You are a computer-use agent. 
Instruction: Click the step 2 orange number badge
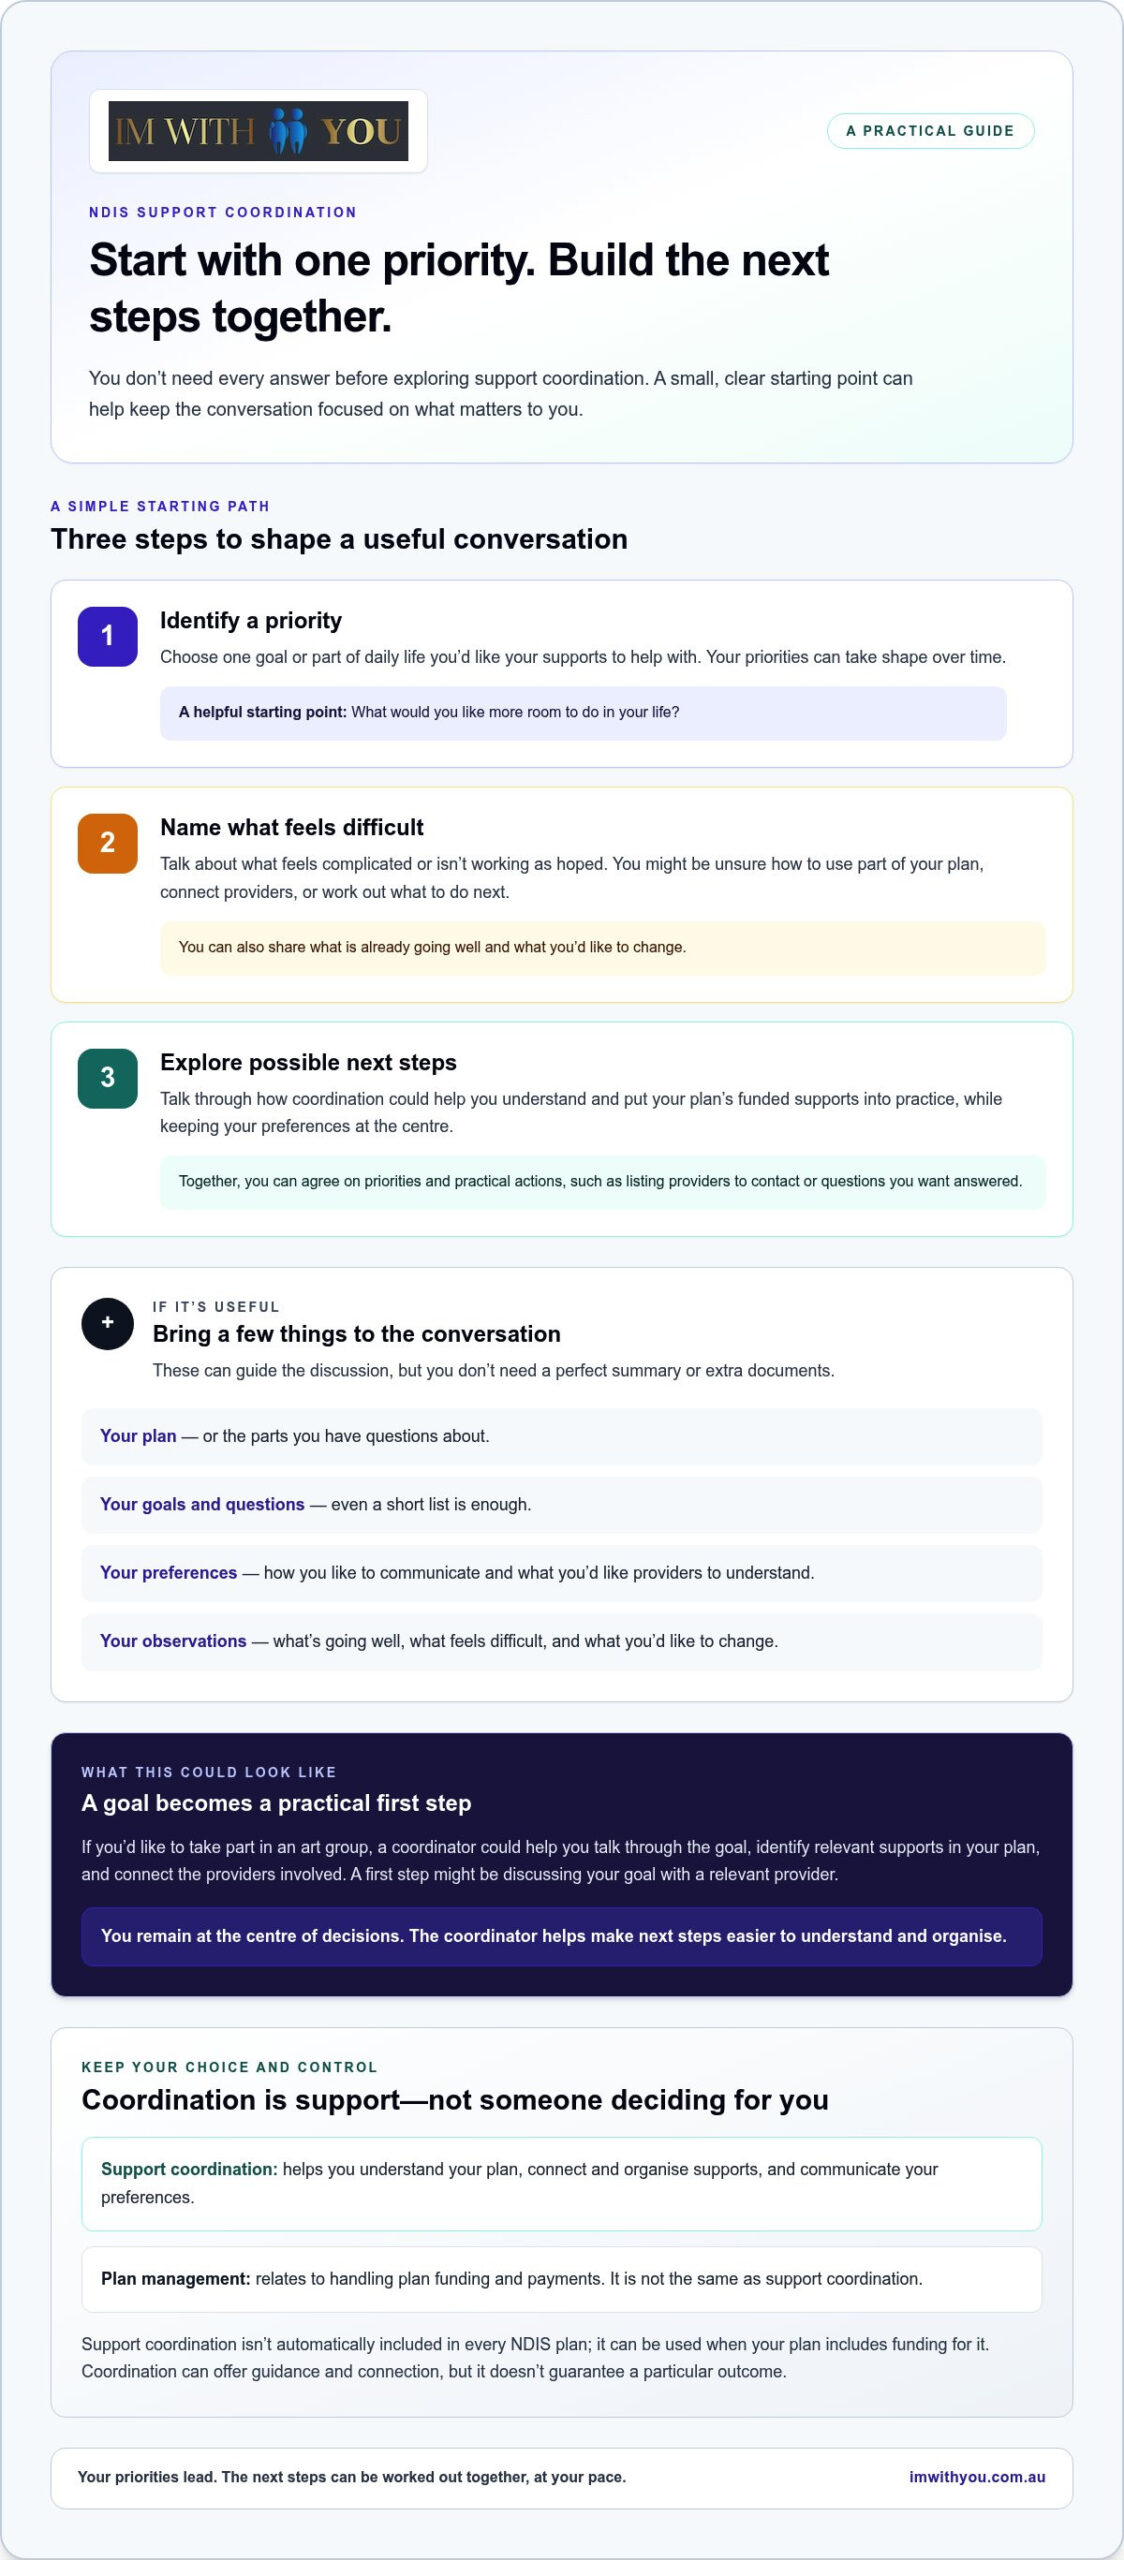(108, 843)
